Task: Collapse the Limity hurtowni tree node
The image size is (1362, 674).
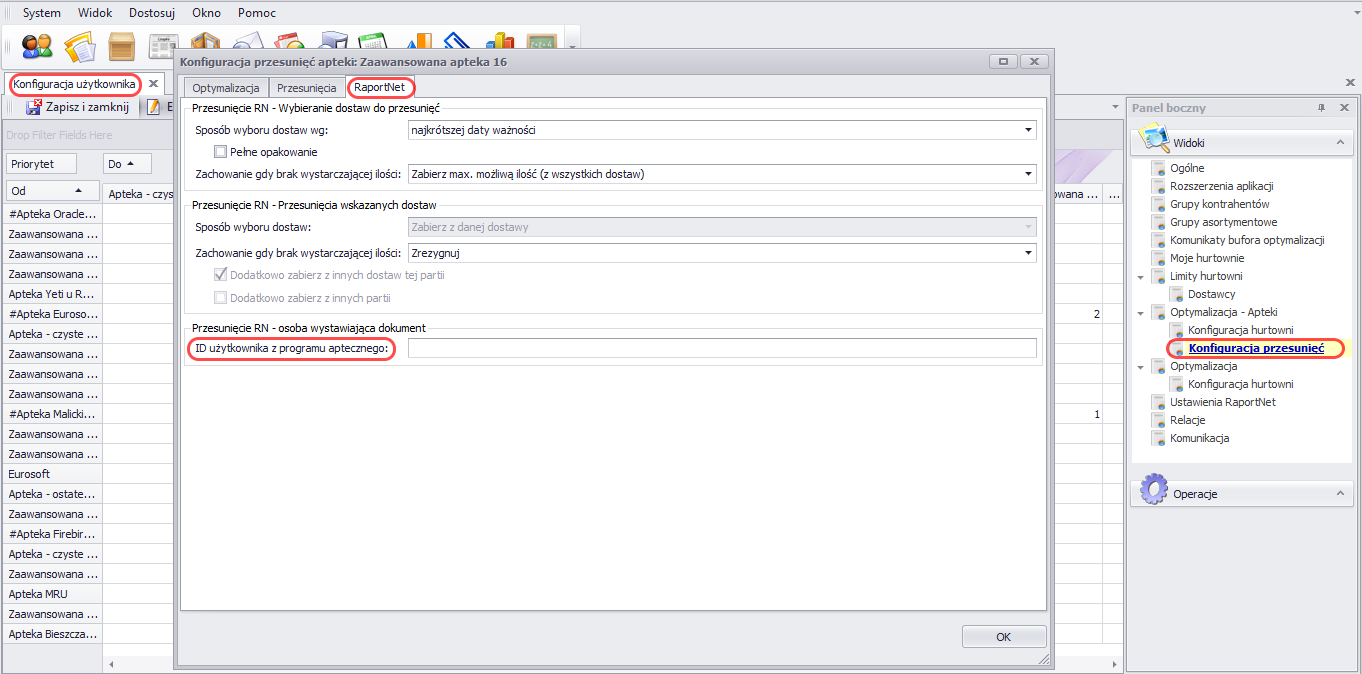Action: 1142,276
